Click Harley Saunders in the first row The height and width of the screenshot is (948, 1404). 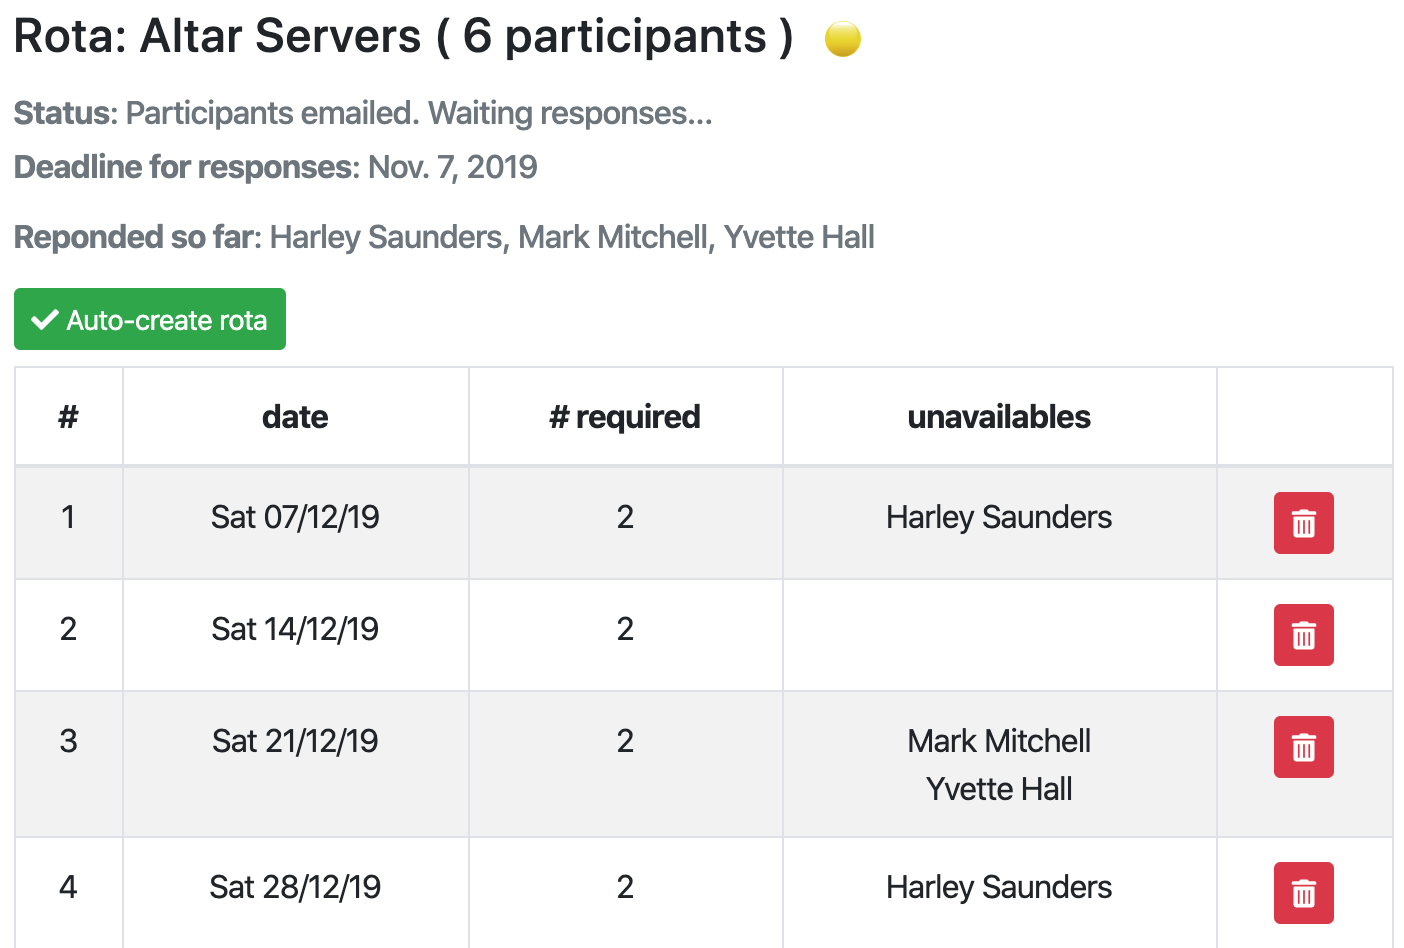pyautogui.click(x=999, y=517)
